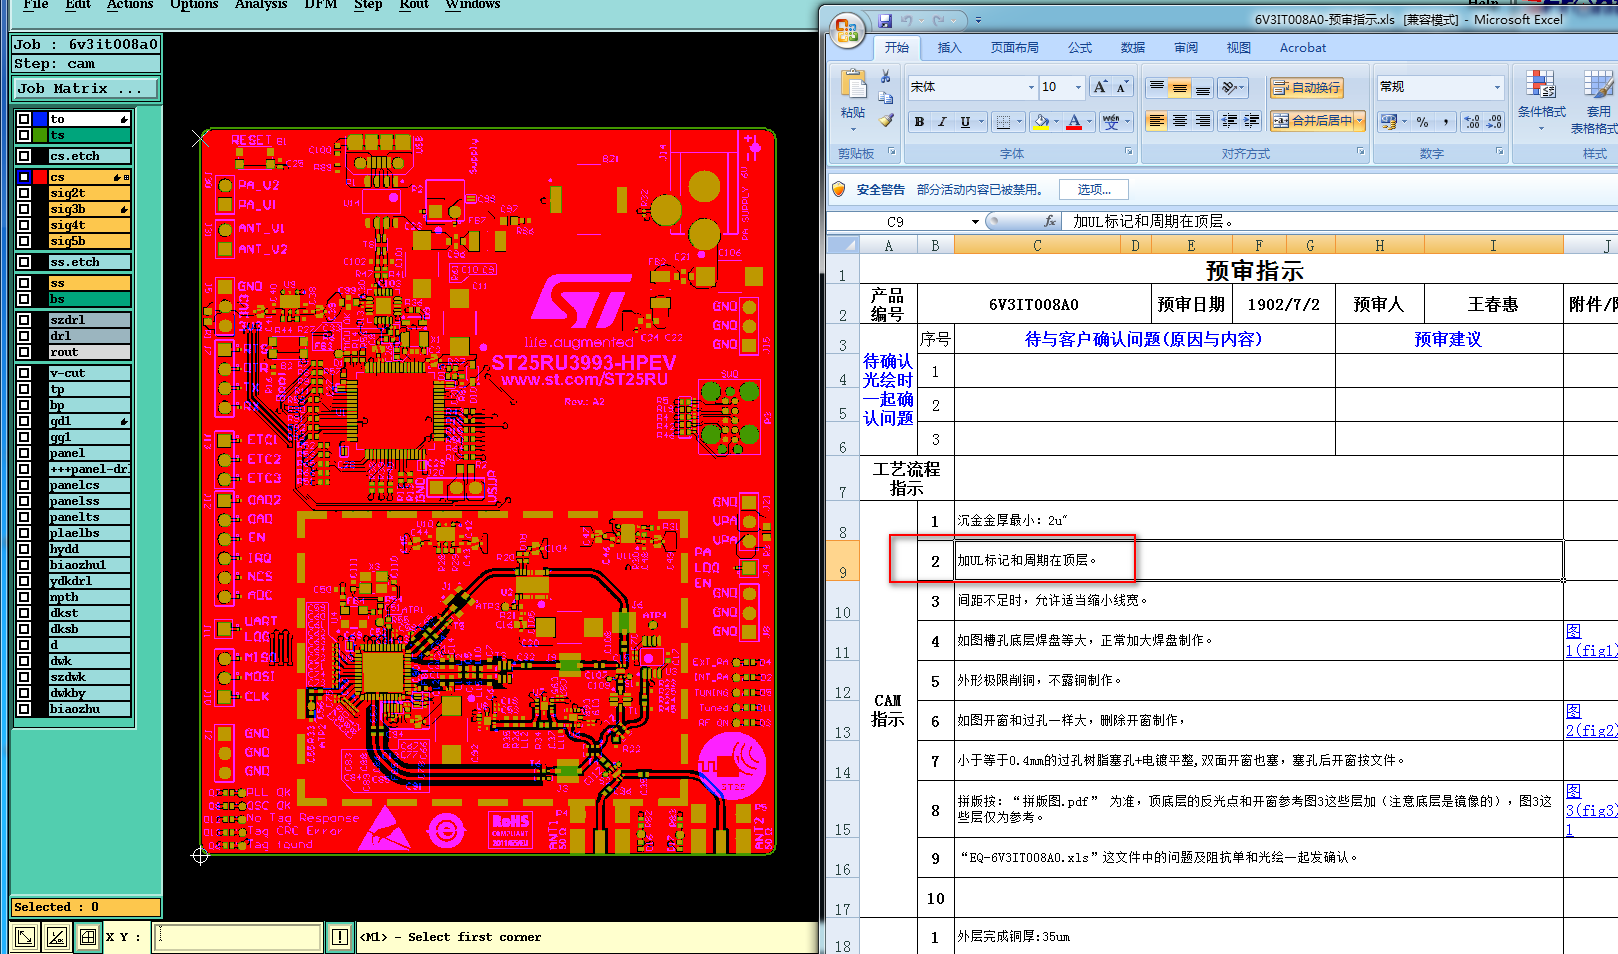Click the Align Text Left icon

tap(1157, 121)
